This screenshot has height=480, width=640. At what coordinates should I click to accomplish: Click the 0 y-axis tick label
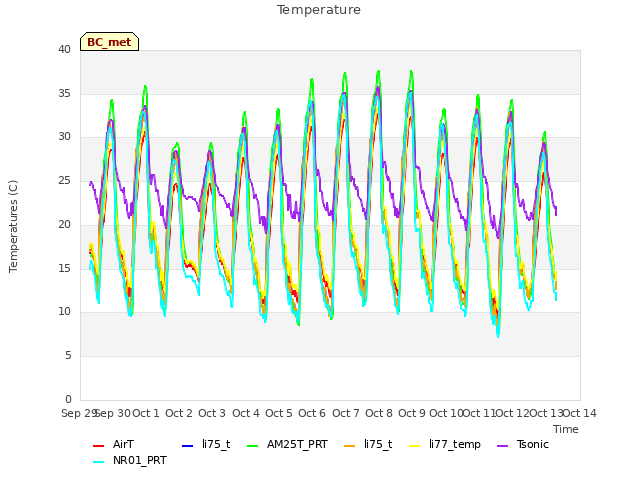point(68,399)
